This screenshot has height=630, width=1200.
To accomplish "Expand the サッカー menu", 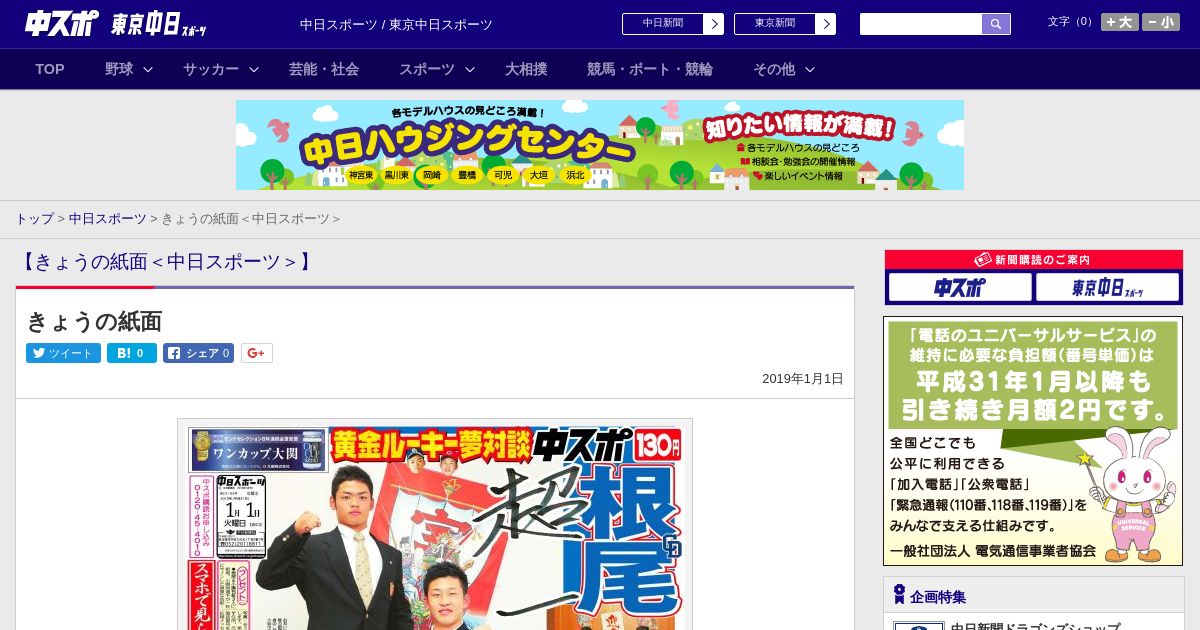I will pos(221,69).
